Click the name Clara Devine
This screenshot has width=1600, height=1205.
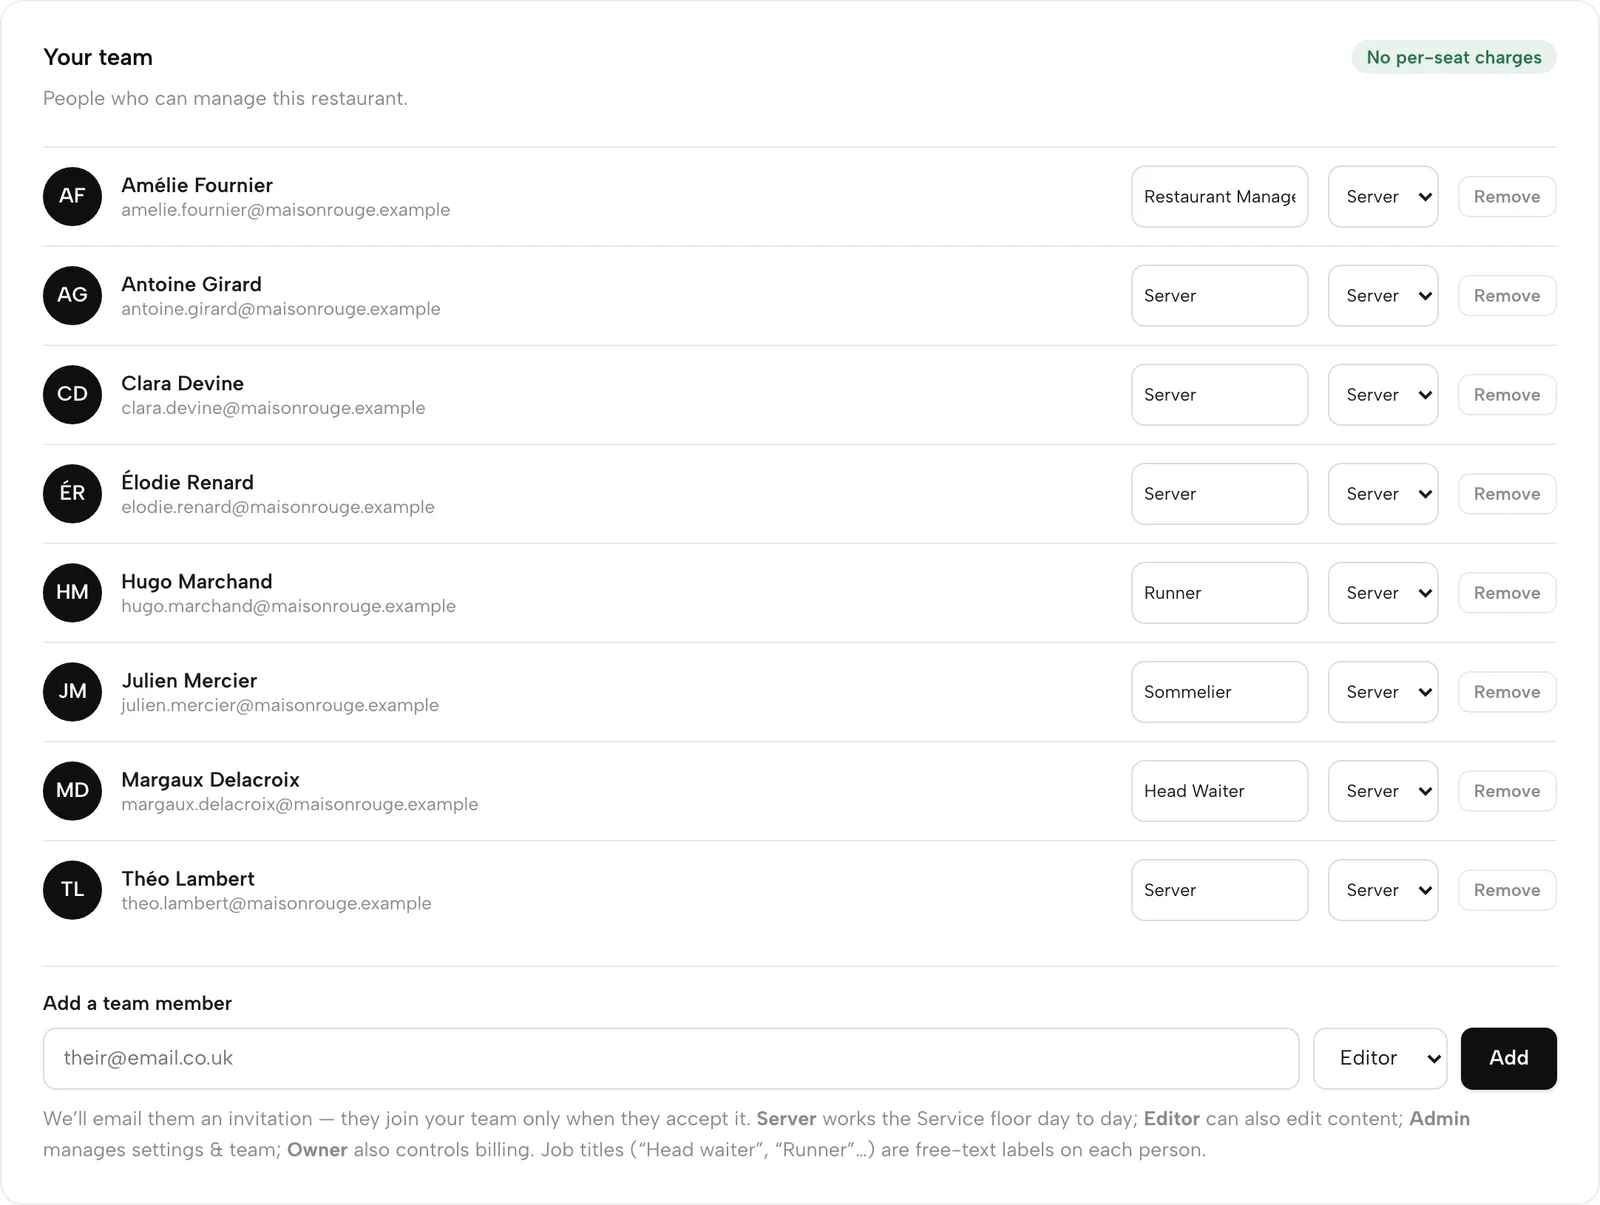(x=182, y=383)
